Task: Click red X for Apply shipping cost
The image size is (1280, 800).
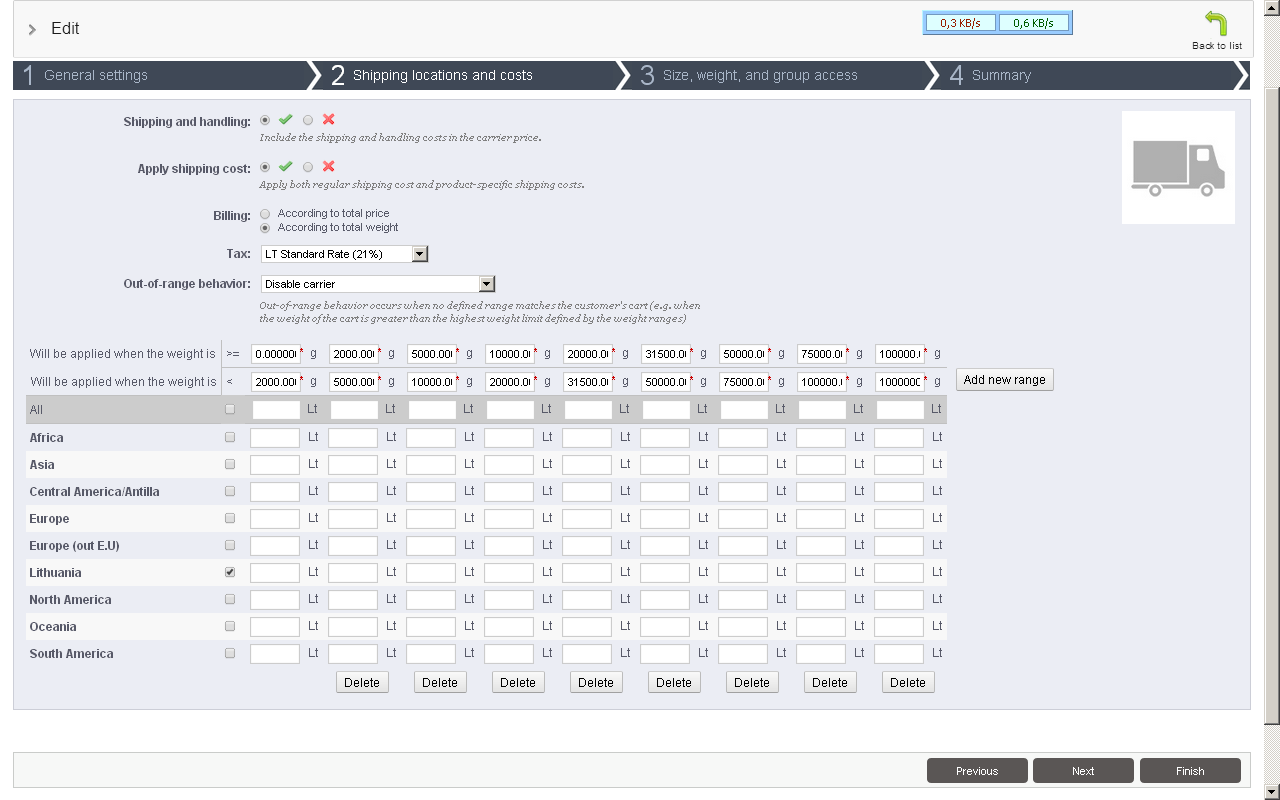Action: [328, 167]
